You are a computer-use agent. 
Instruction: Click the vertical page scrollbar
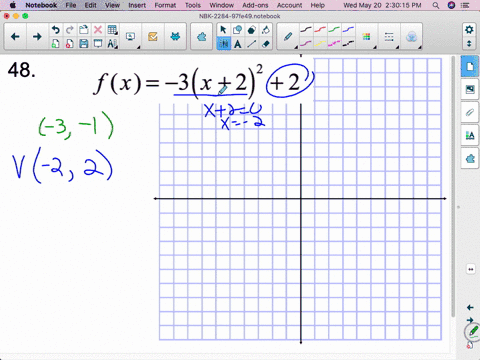click(453, 187)
